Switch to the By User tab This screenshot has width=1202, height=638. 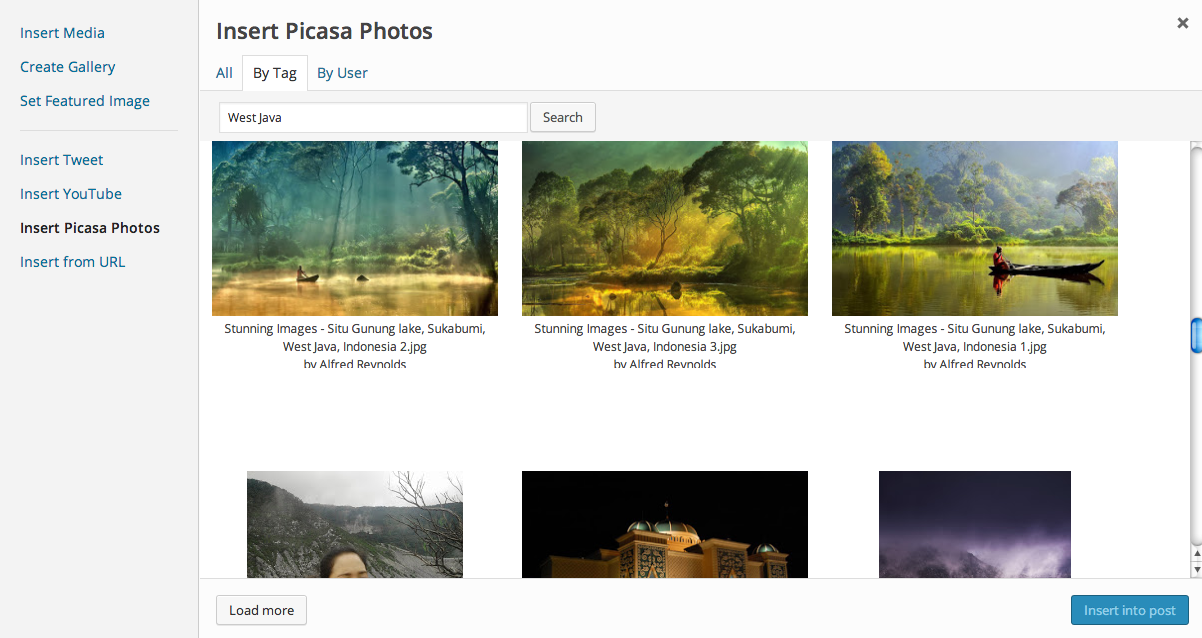pos(342,73)
